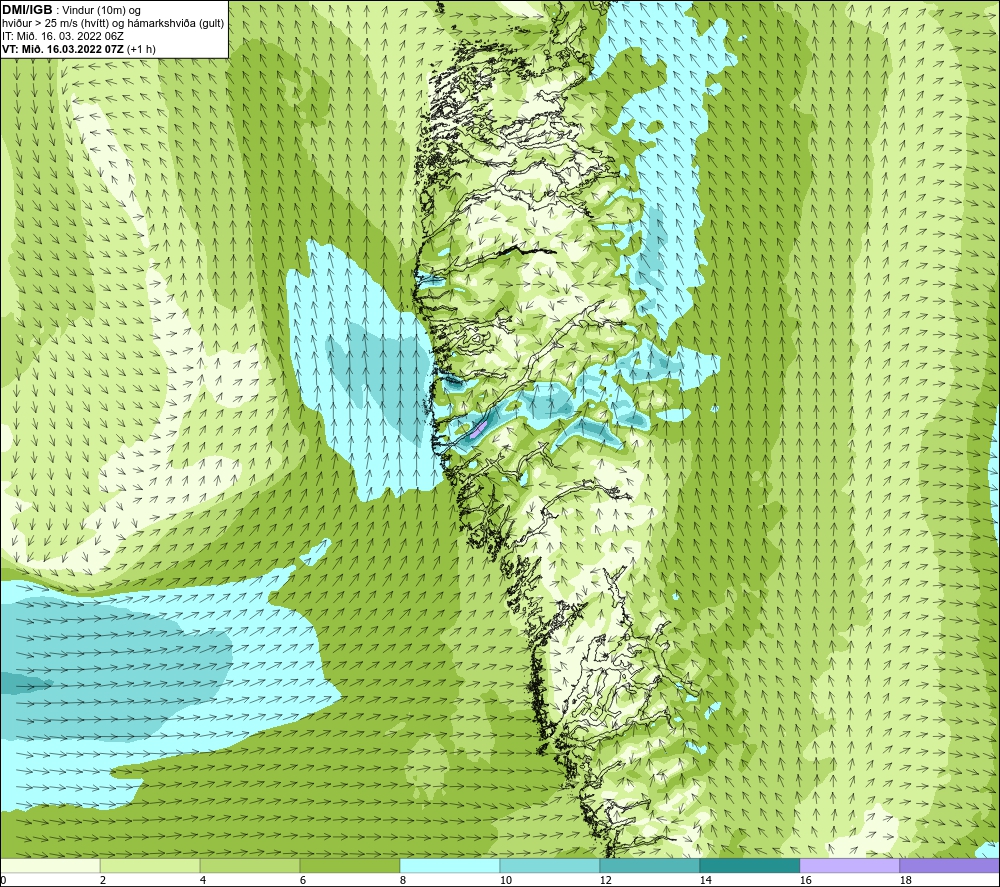Click the legend label '4'
Image resolution: width=1000 pixels, height=887 pixels.
pyautogui.click(x=203, y=880)
